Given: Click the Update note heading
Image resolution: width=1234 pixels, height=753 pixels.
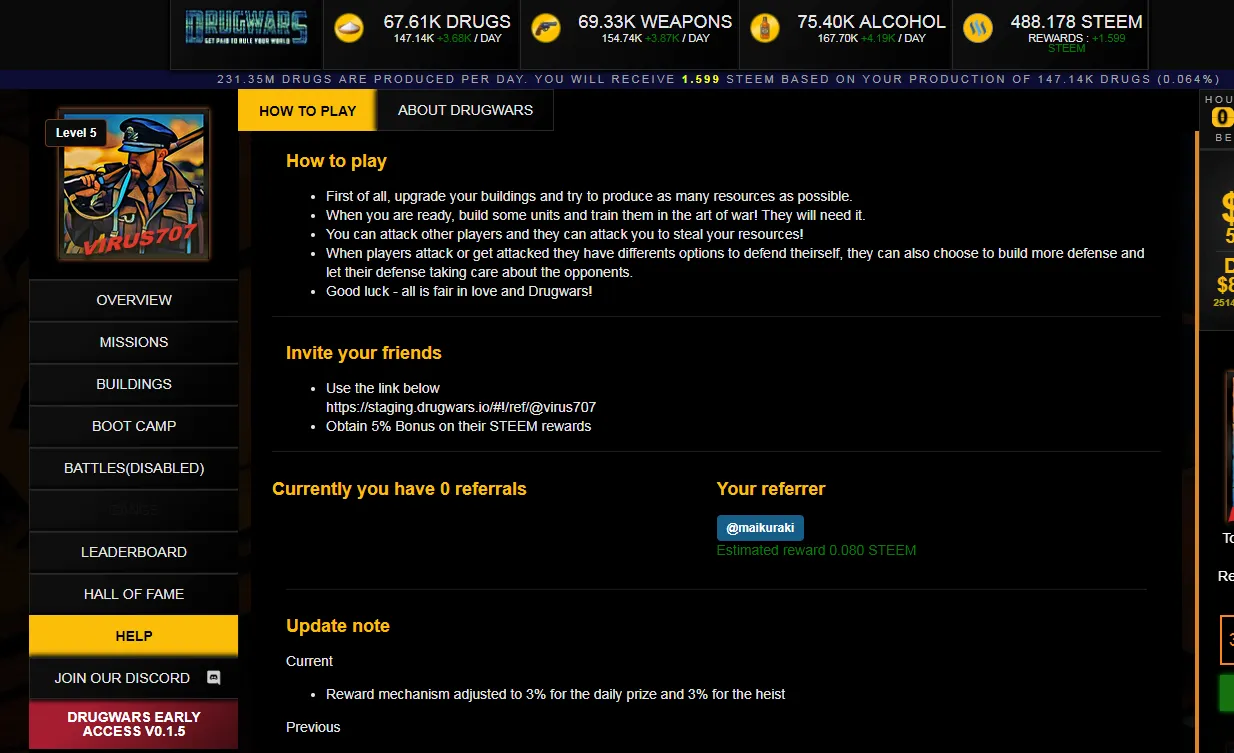Looking at the screenshot, I should [x=338, y=626].
